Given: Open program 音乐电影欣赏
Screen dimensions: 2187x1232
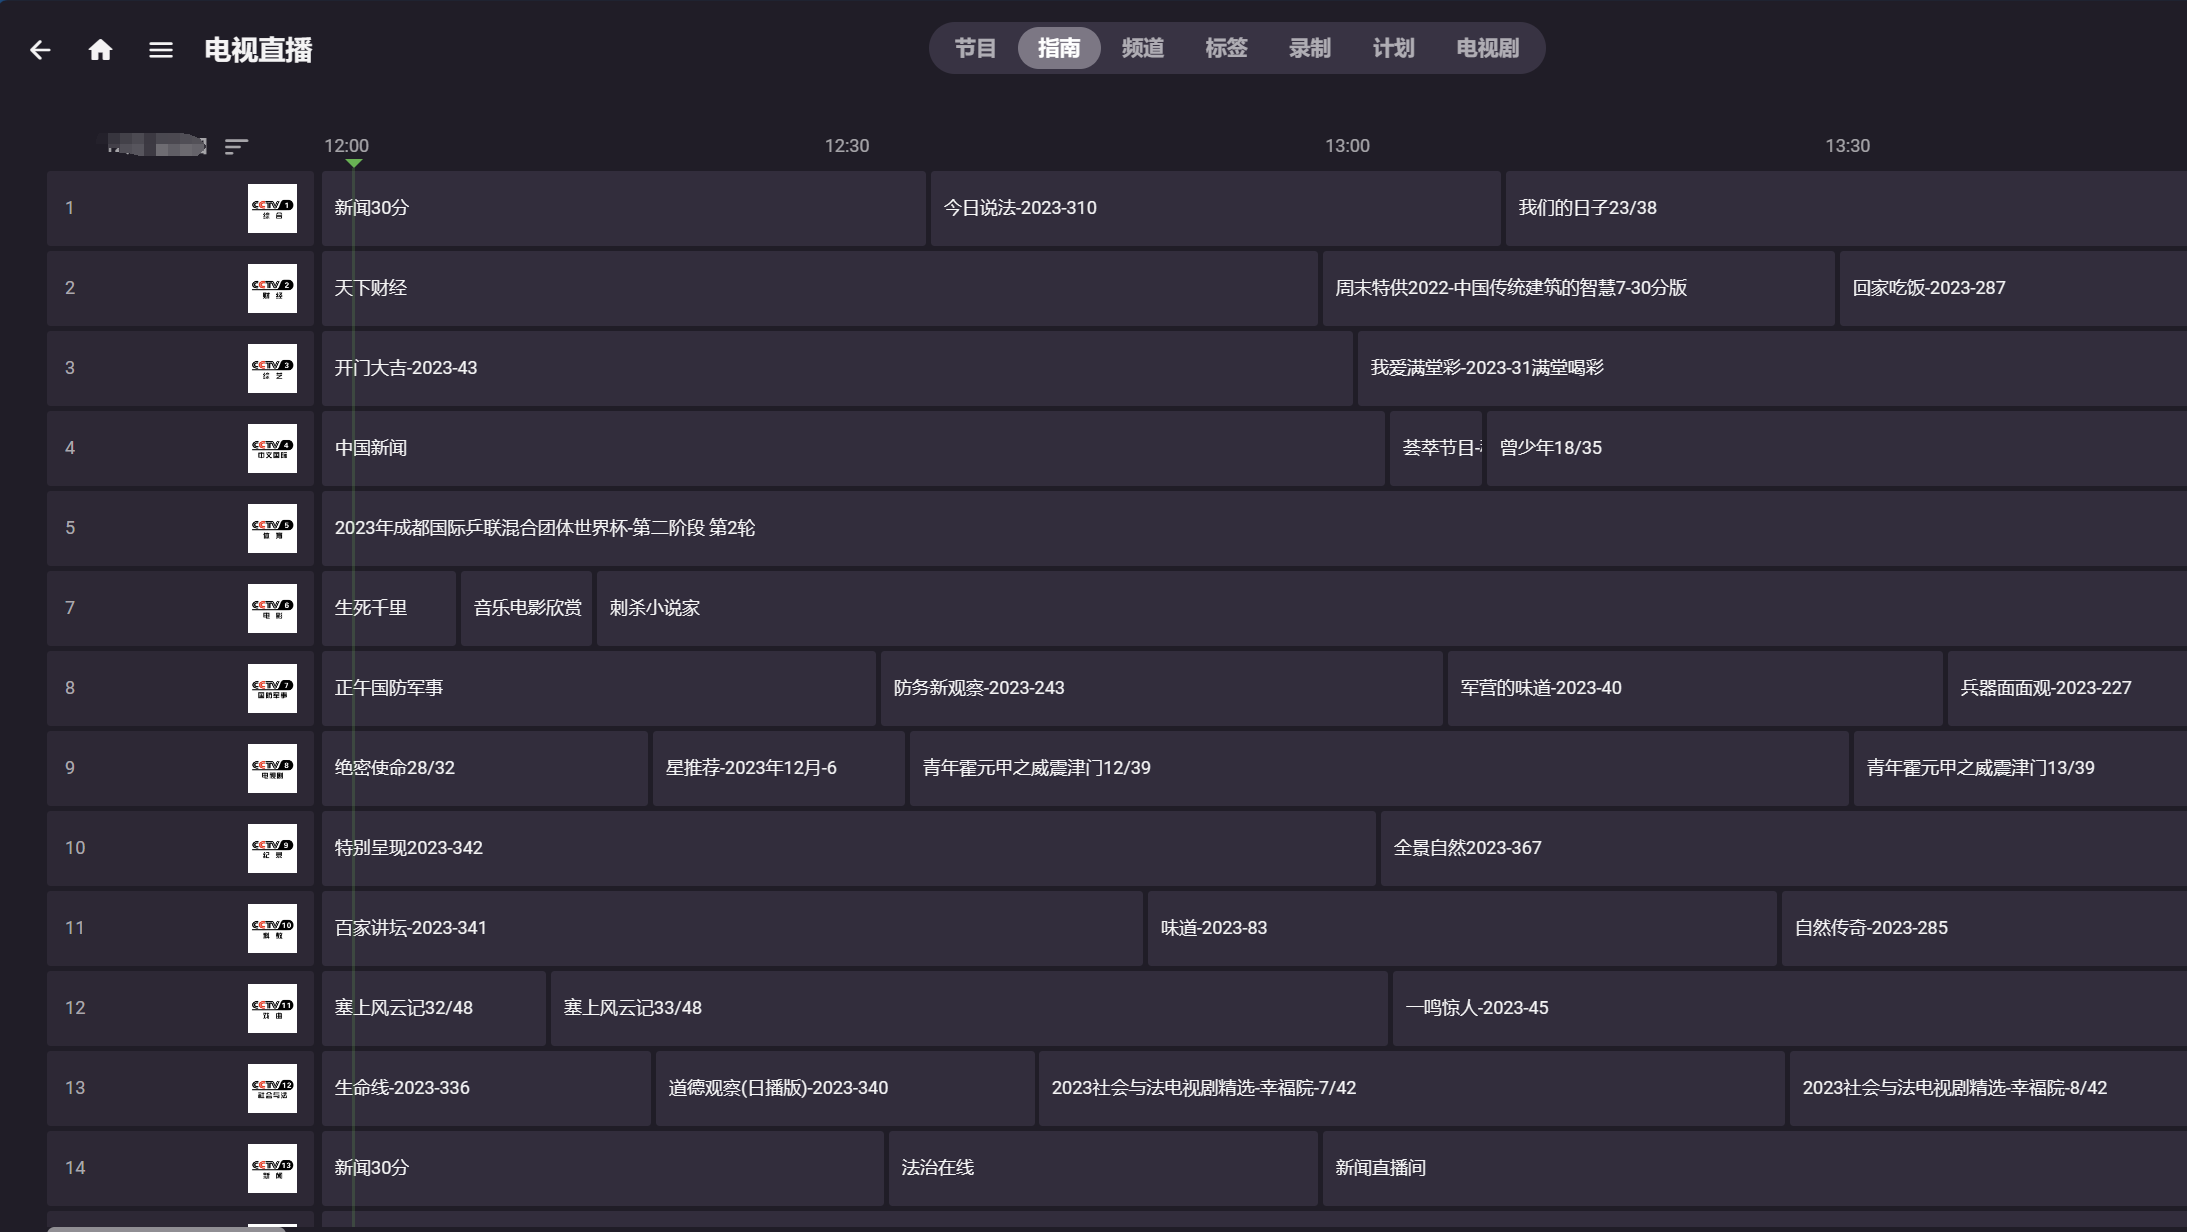Looking at the screenshot, I should [526, 608].
